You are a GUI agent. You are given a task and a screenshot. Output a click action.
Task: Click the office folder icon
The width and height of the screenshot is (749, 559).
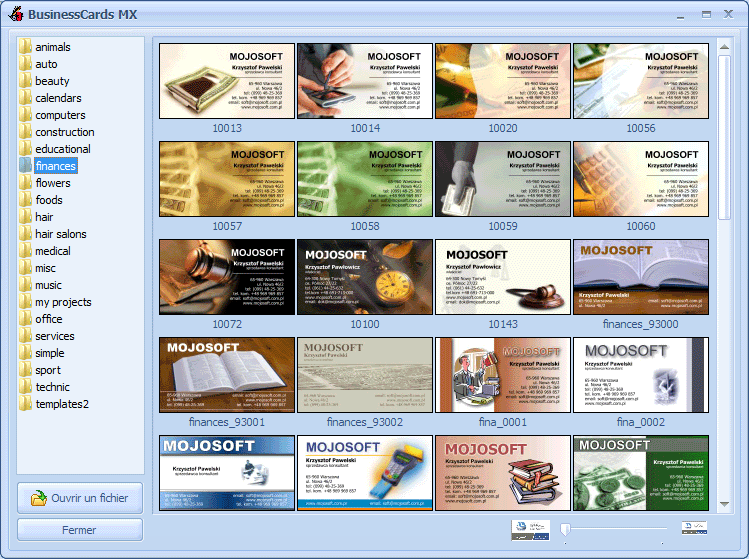coord(25,319)
